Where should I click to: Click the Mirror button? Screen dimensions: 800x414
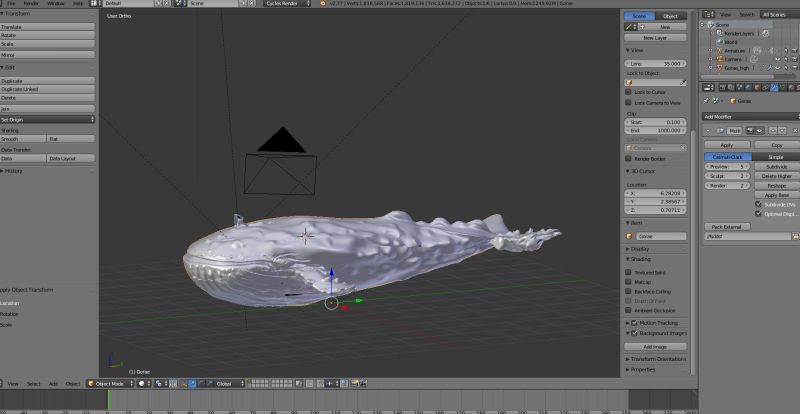47,55
